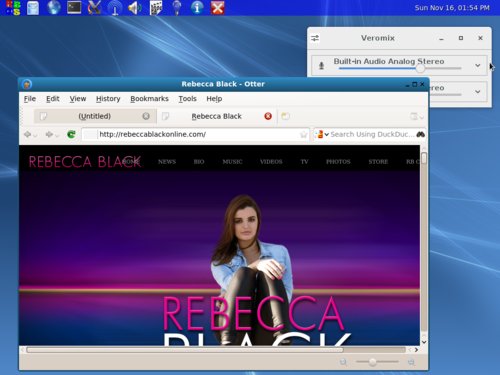Open the PHOTOS page link
This screenshot has height=375, width=500.
click(x=338, y=162)
